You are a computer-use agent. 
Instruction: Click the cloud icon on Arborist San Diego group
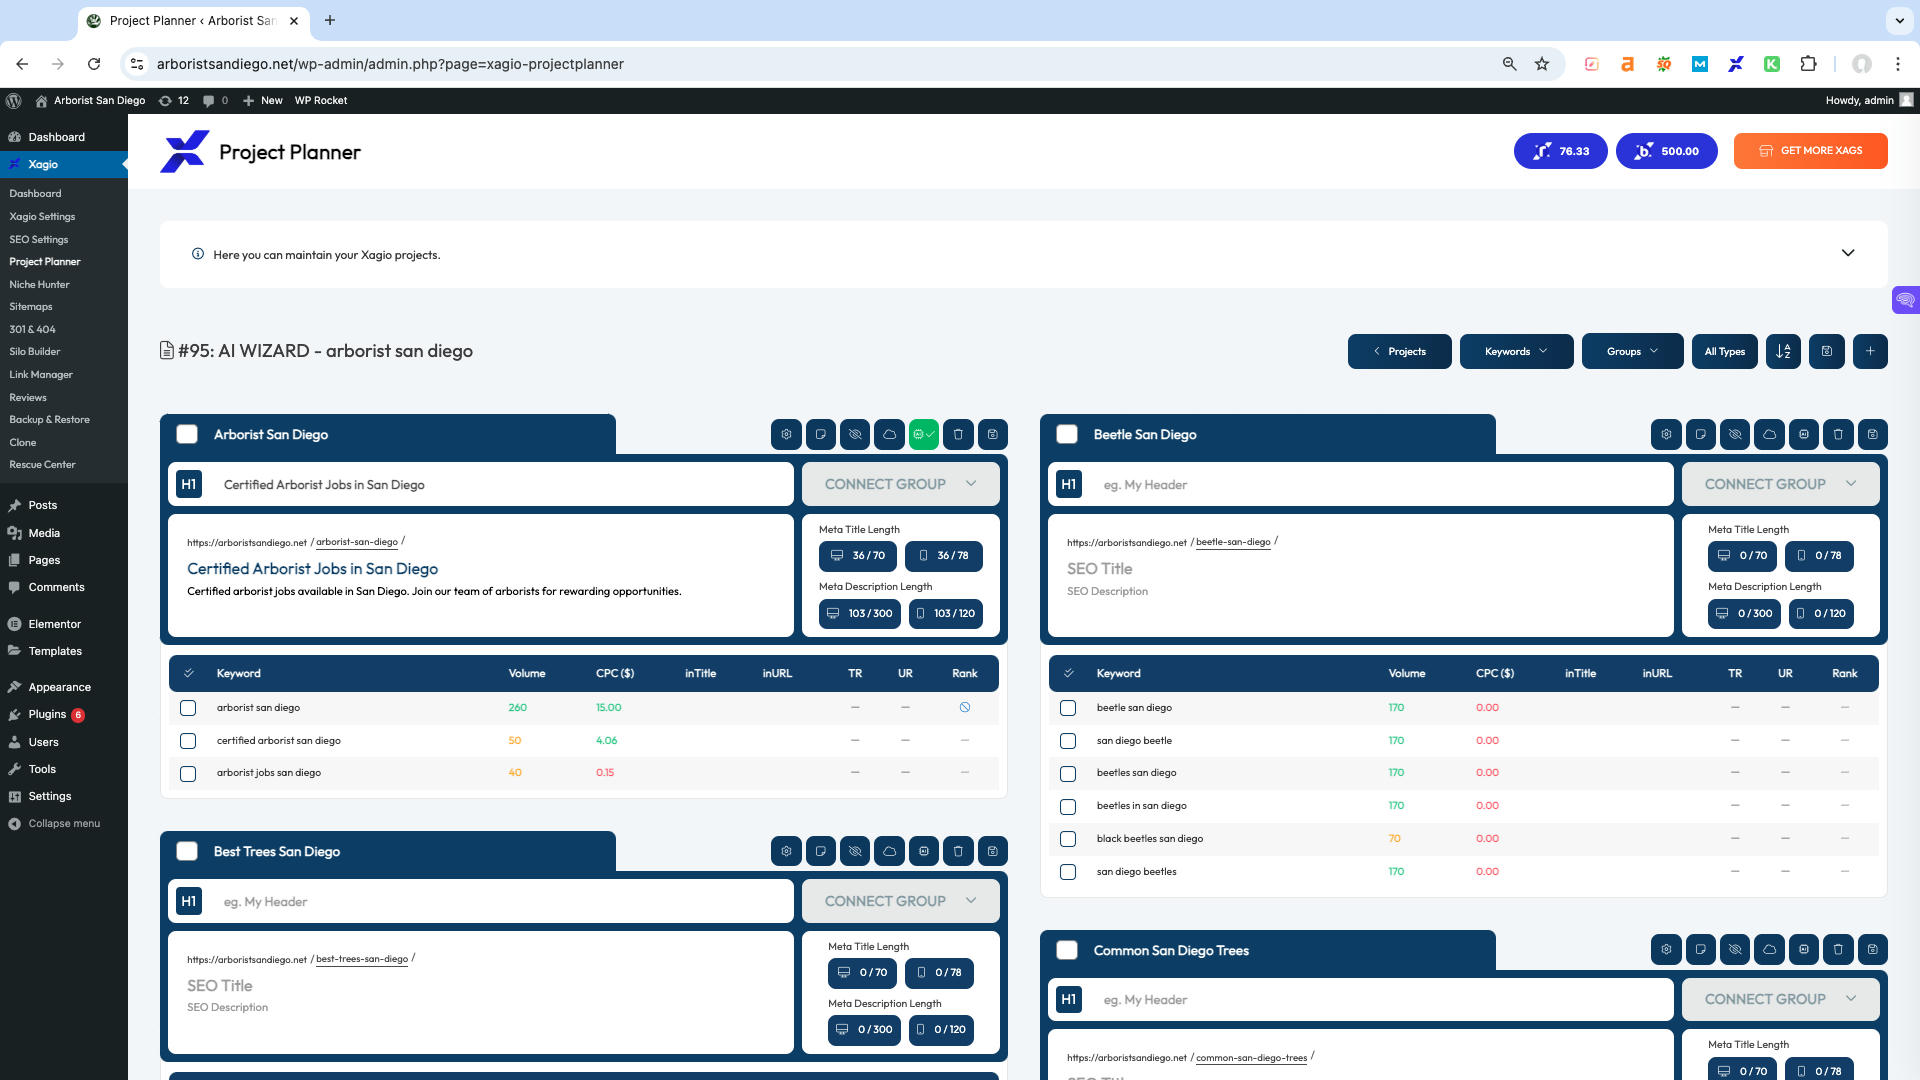889,434
